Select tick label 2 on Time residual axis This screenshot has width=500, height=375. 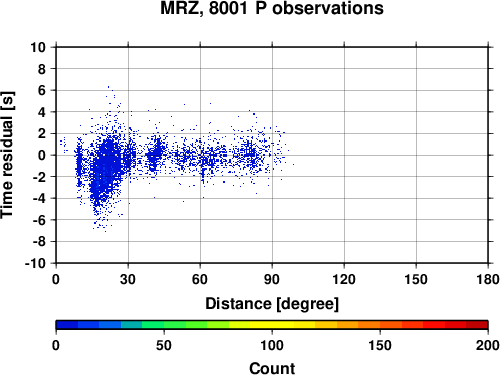42,134
